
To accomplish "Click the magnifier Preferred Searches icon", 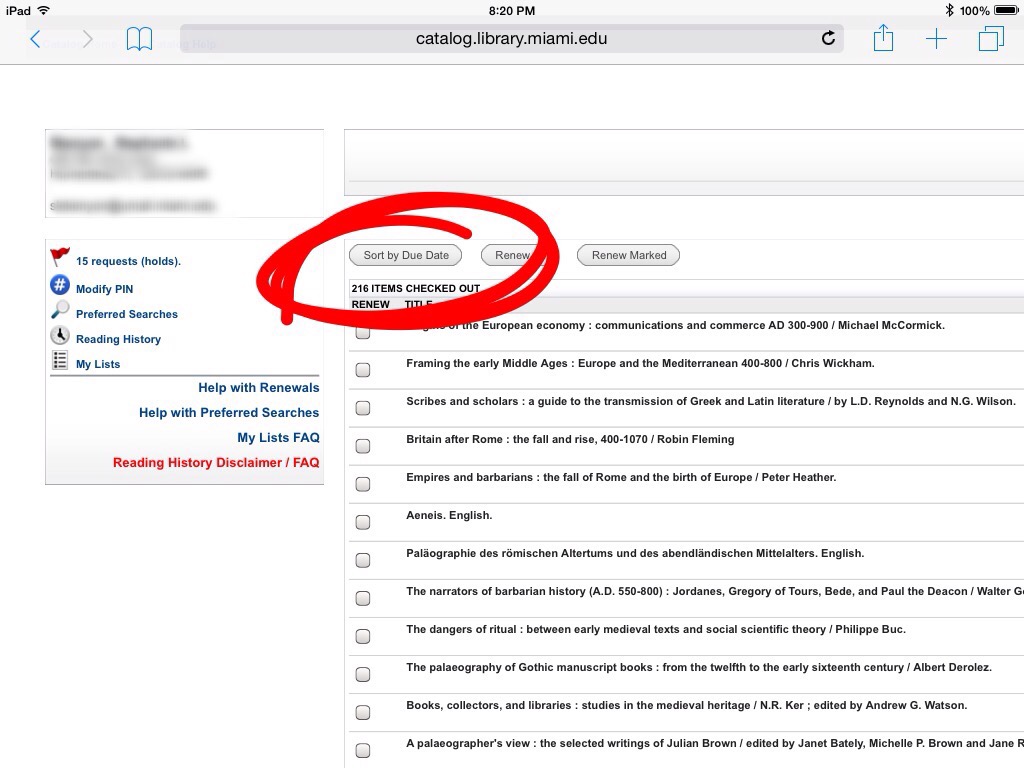I will [x=60, y=311].
